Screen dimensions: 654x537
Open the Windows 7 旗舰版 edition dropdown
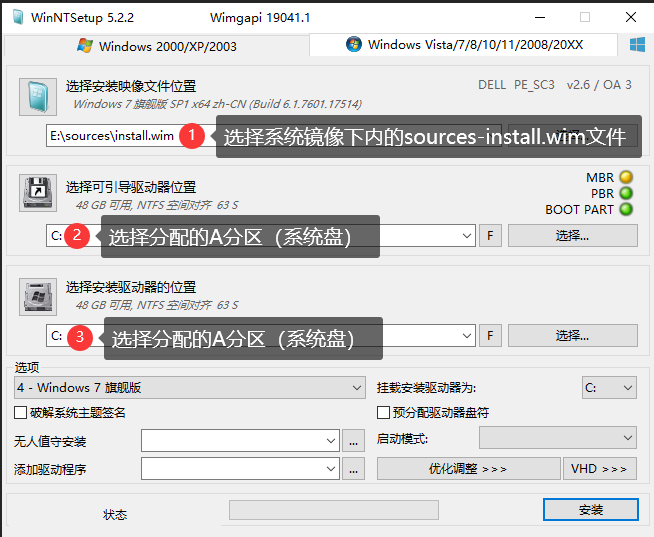[190, 388]
